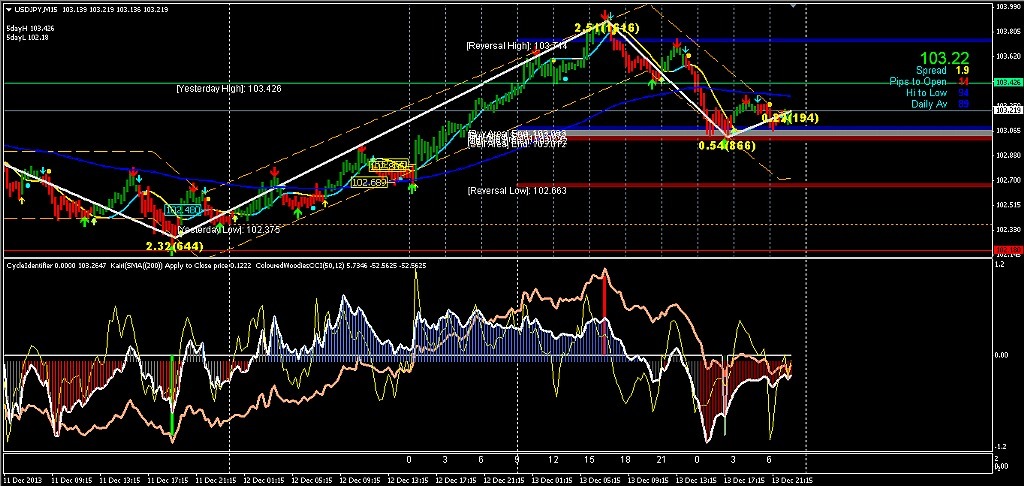This screenshot has width=1024, height=486.
Task: Click the white 103.219 current price tag
Action: click(1006, 110)
